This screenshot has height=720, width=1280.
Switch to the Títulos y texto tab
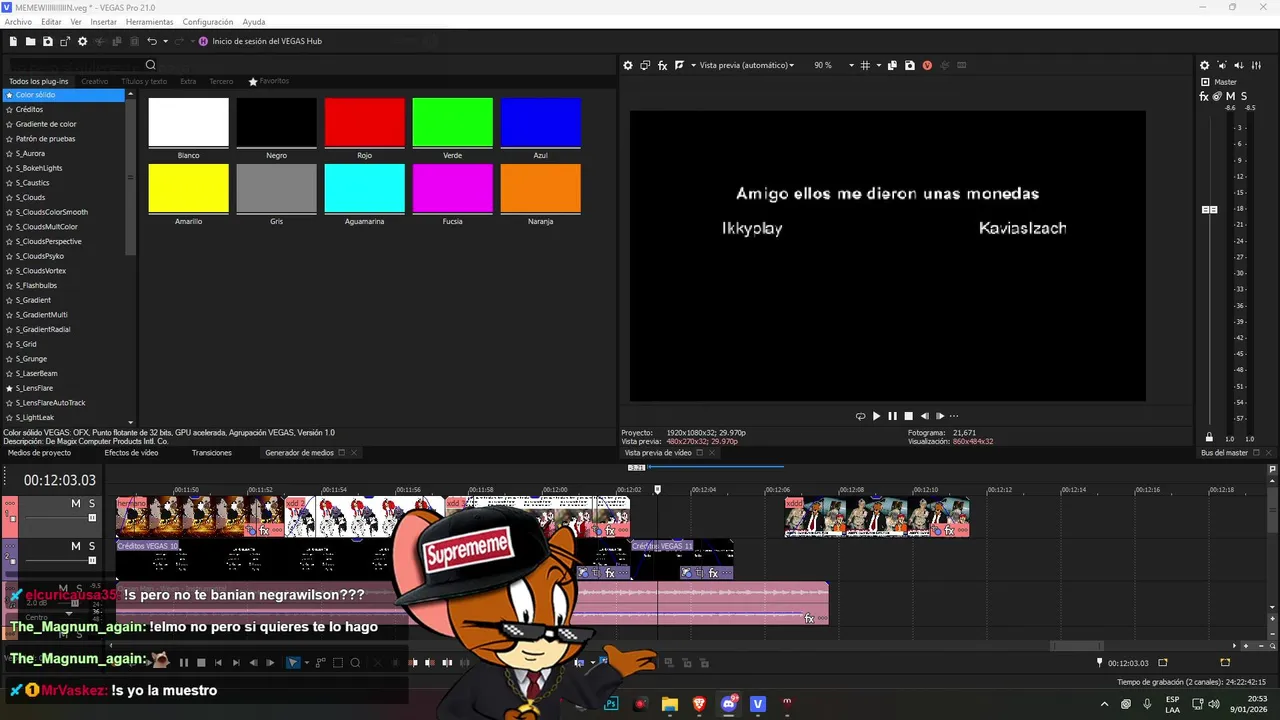pyautogui.click(x=144, y=81)
